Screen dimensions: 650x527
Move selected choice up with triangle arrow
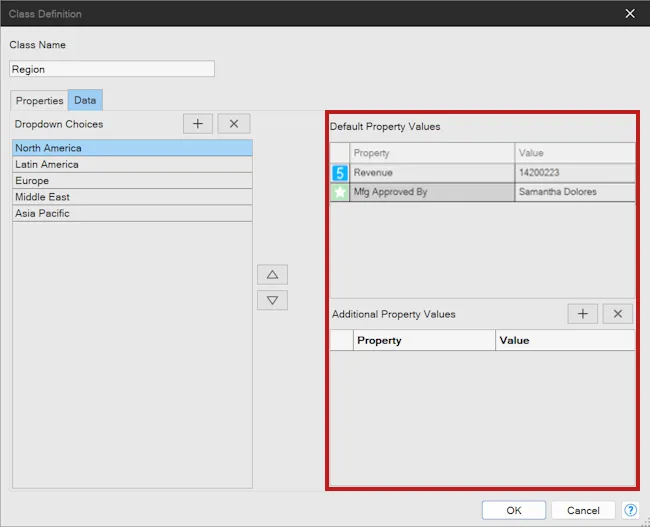(272, 274)
